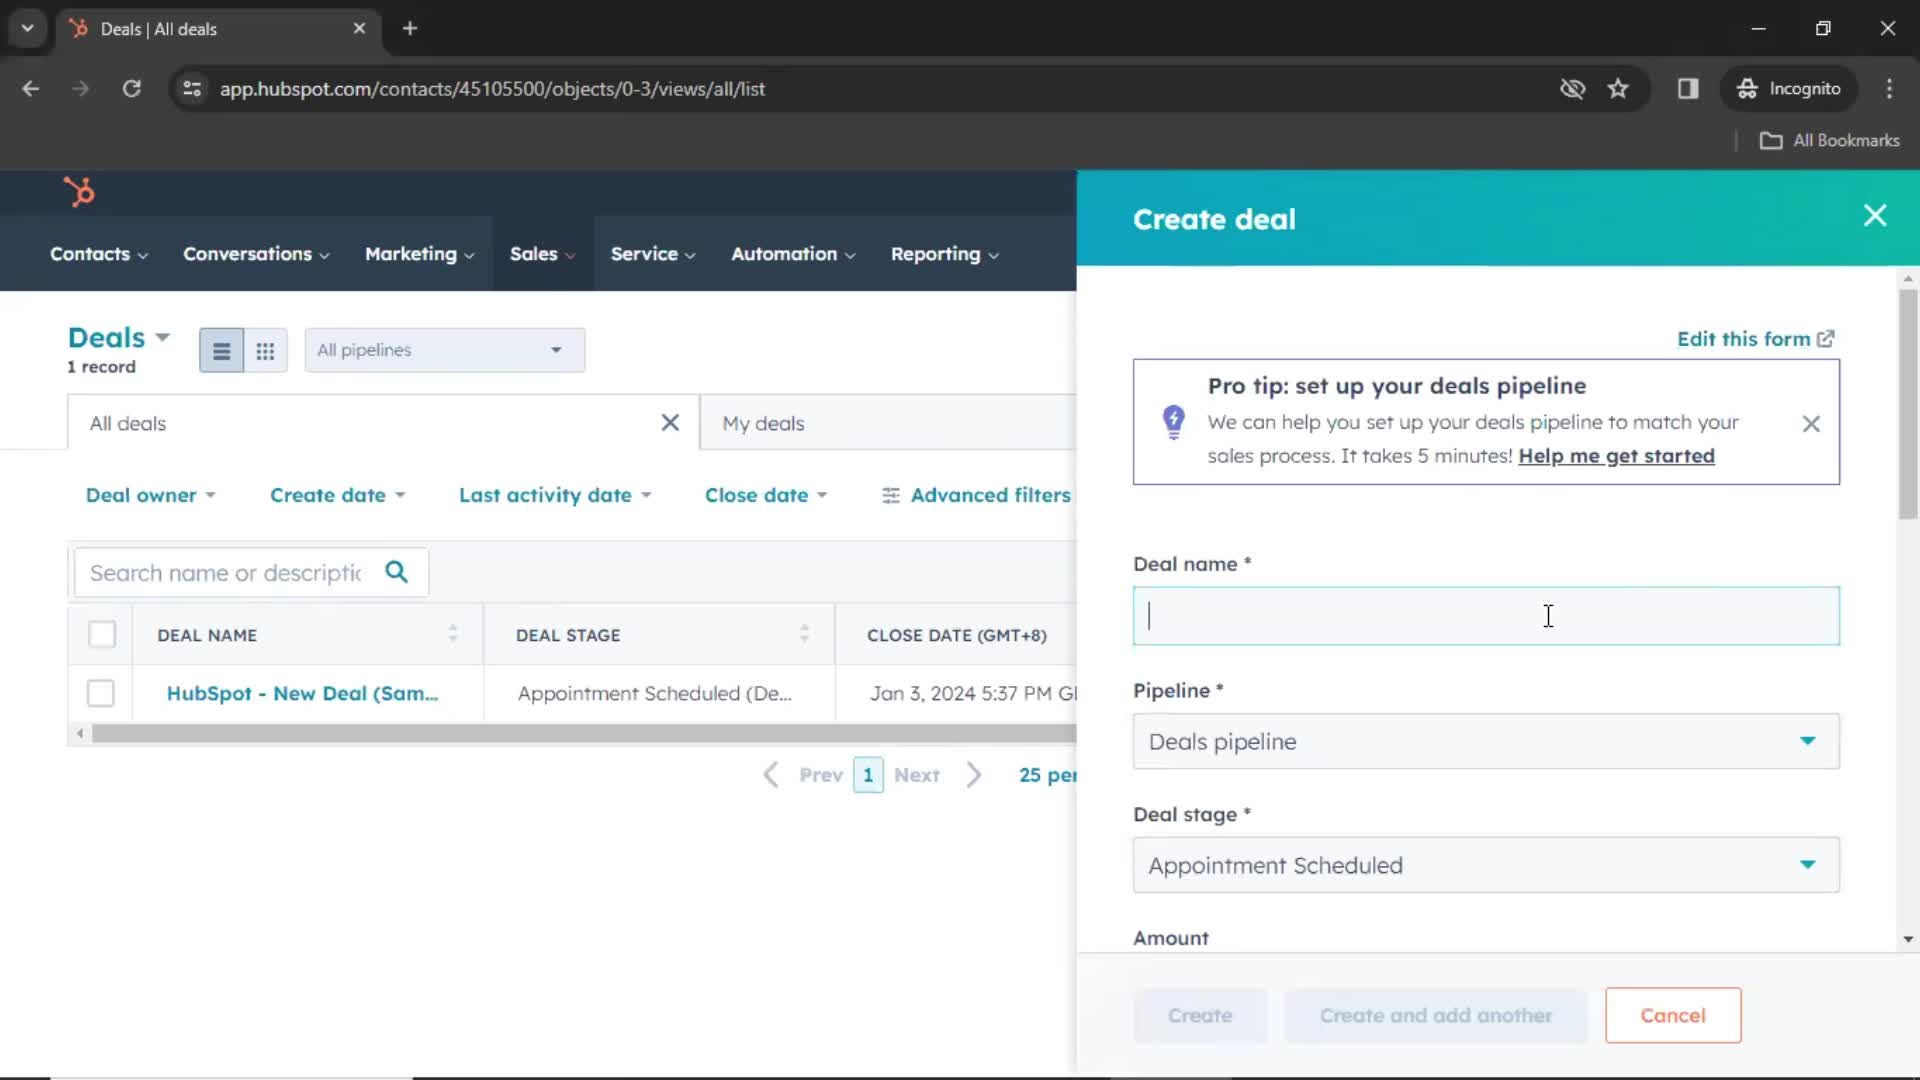Go to previous page chevron

771,775
